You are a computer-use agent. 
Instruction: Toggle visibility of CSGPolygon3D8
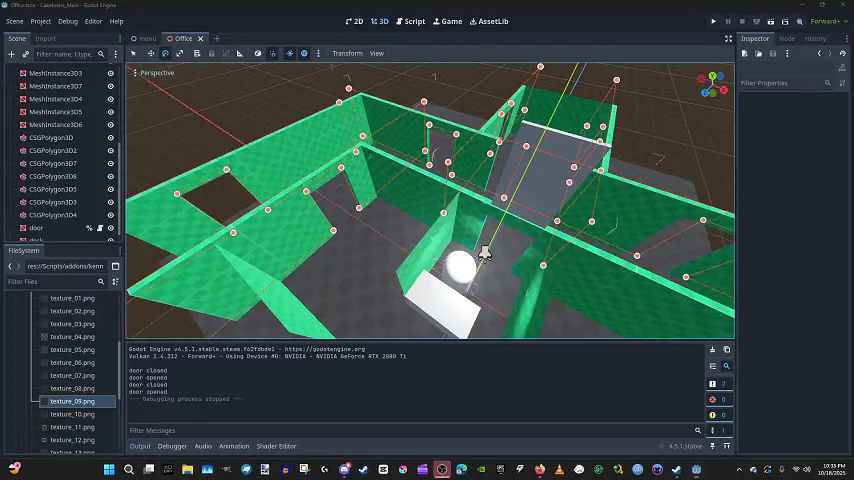(111, 177)
